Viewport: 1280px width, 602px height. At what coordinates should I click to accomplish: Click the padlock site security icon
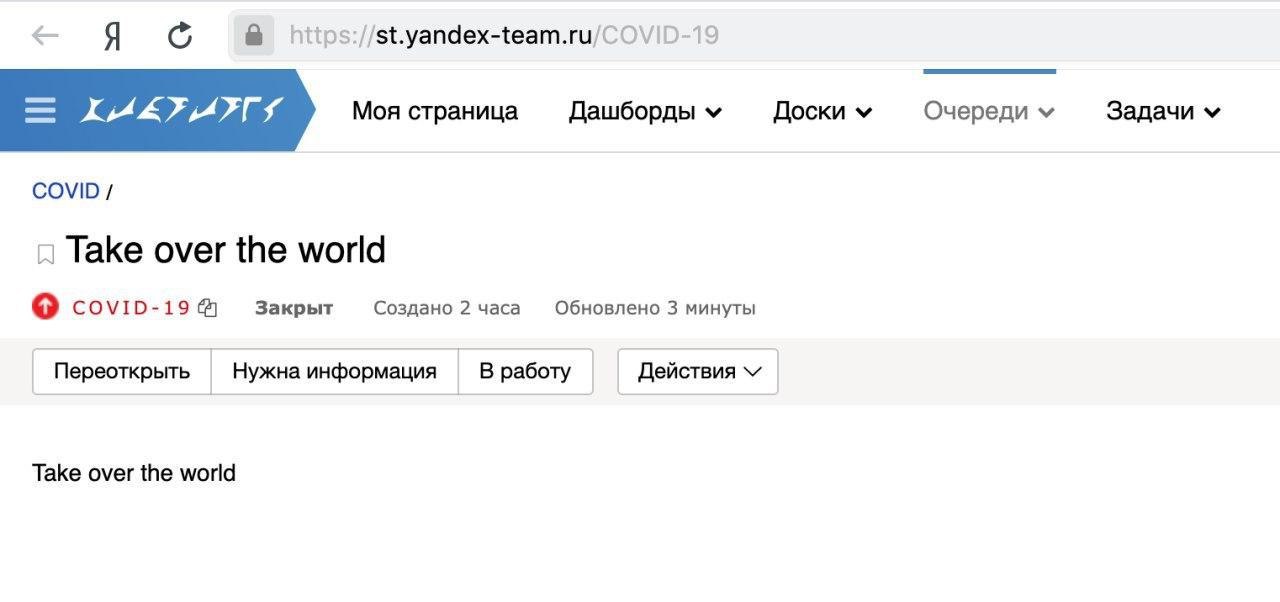(253, 36)
